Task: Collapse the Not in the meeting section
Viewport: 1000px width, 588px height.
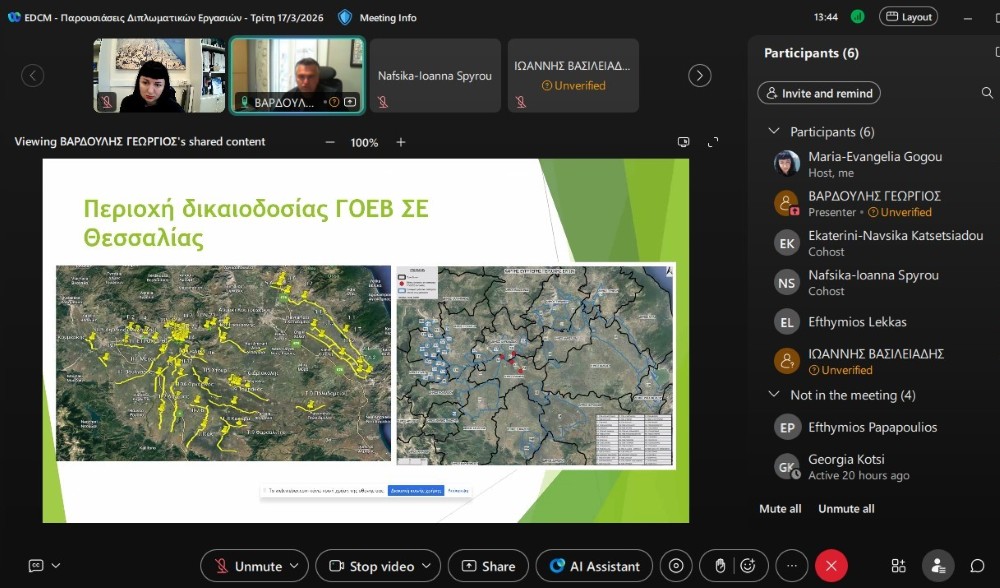Action: coord(773,395)
